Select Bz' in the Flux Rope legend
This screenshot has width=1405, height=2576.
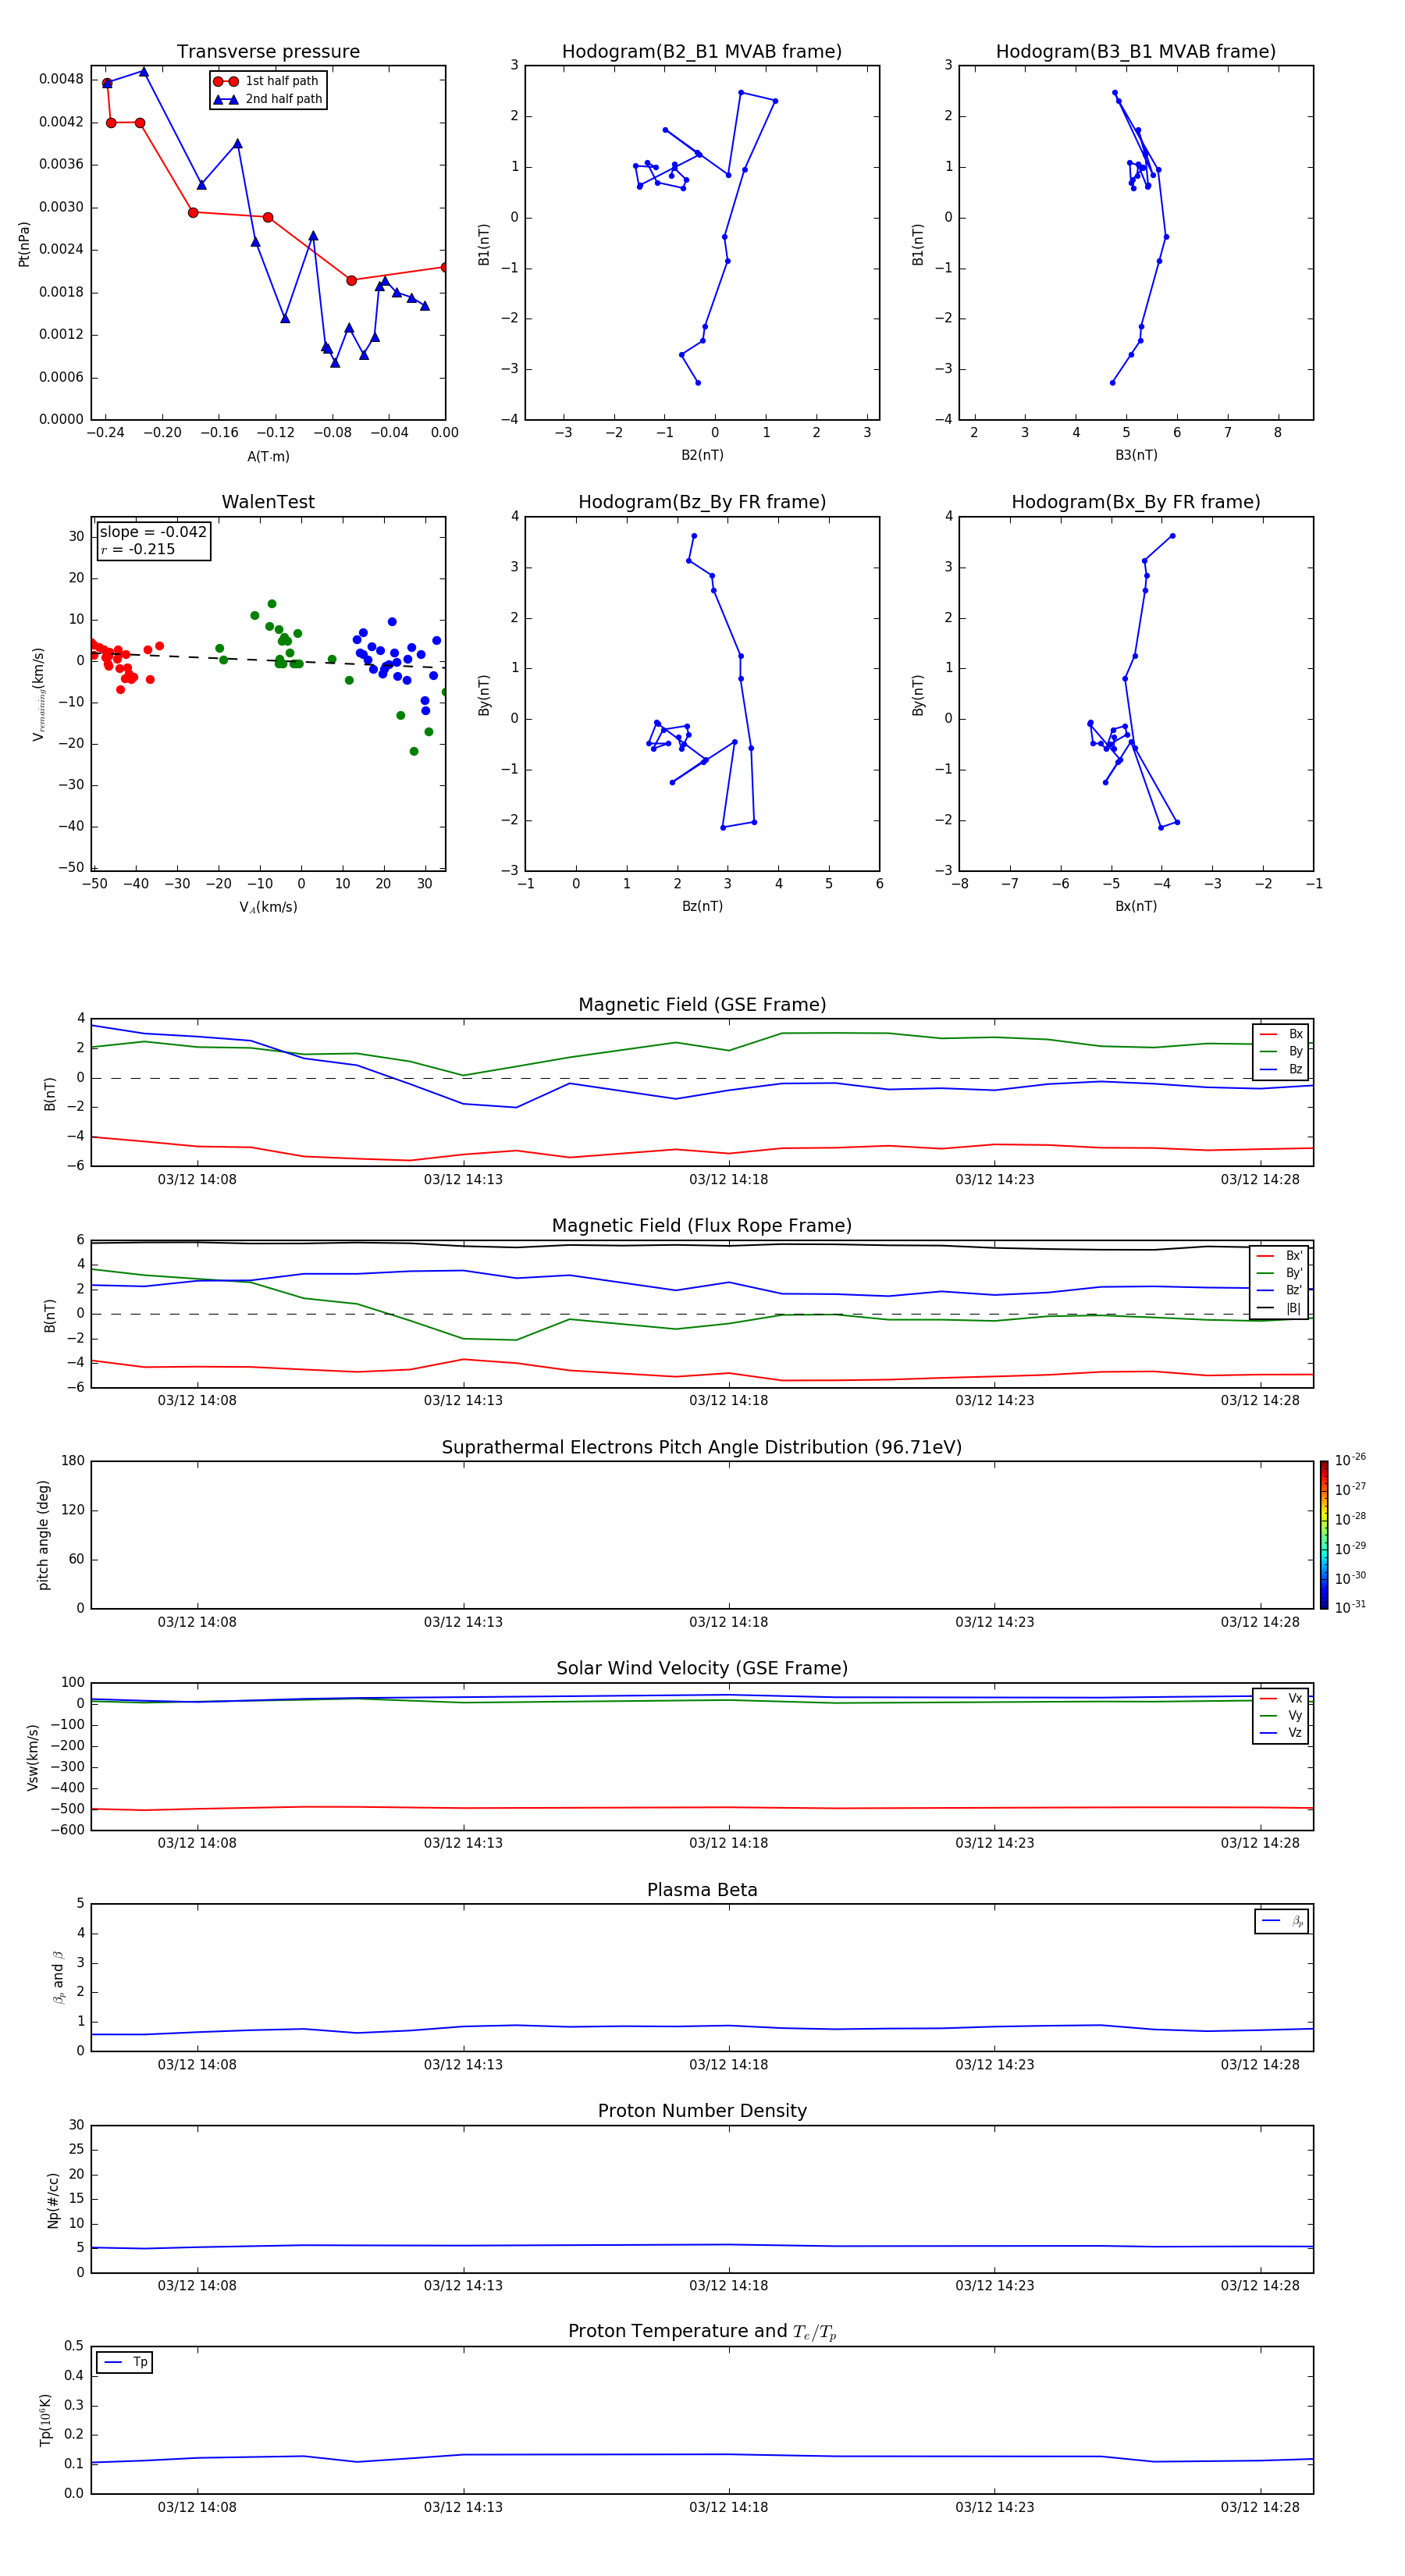[x=1280, y=1290]
